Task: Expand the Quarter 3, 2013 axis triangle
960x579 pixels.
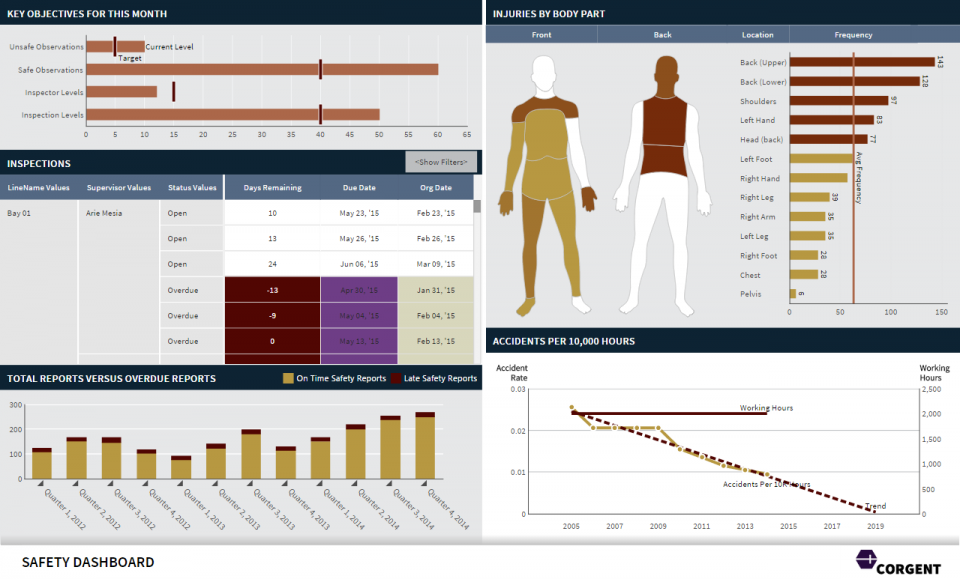Action: point(250,484)
